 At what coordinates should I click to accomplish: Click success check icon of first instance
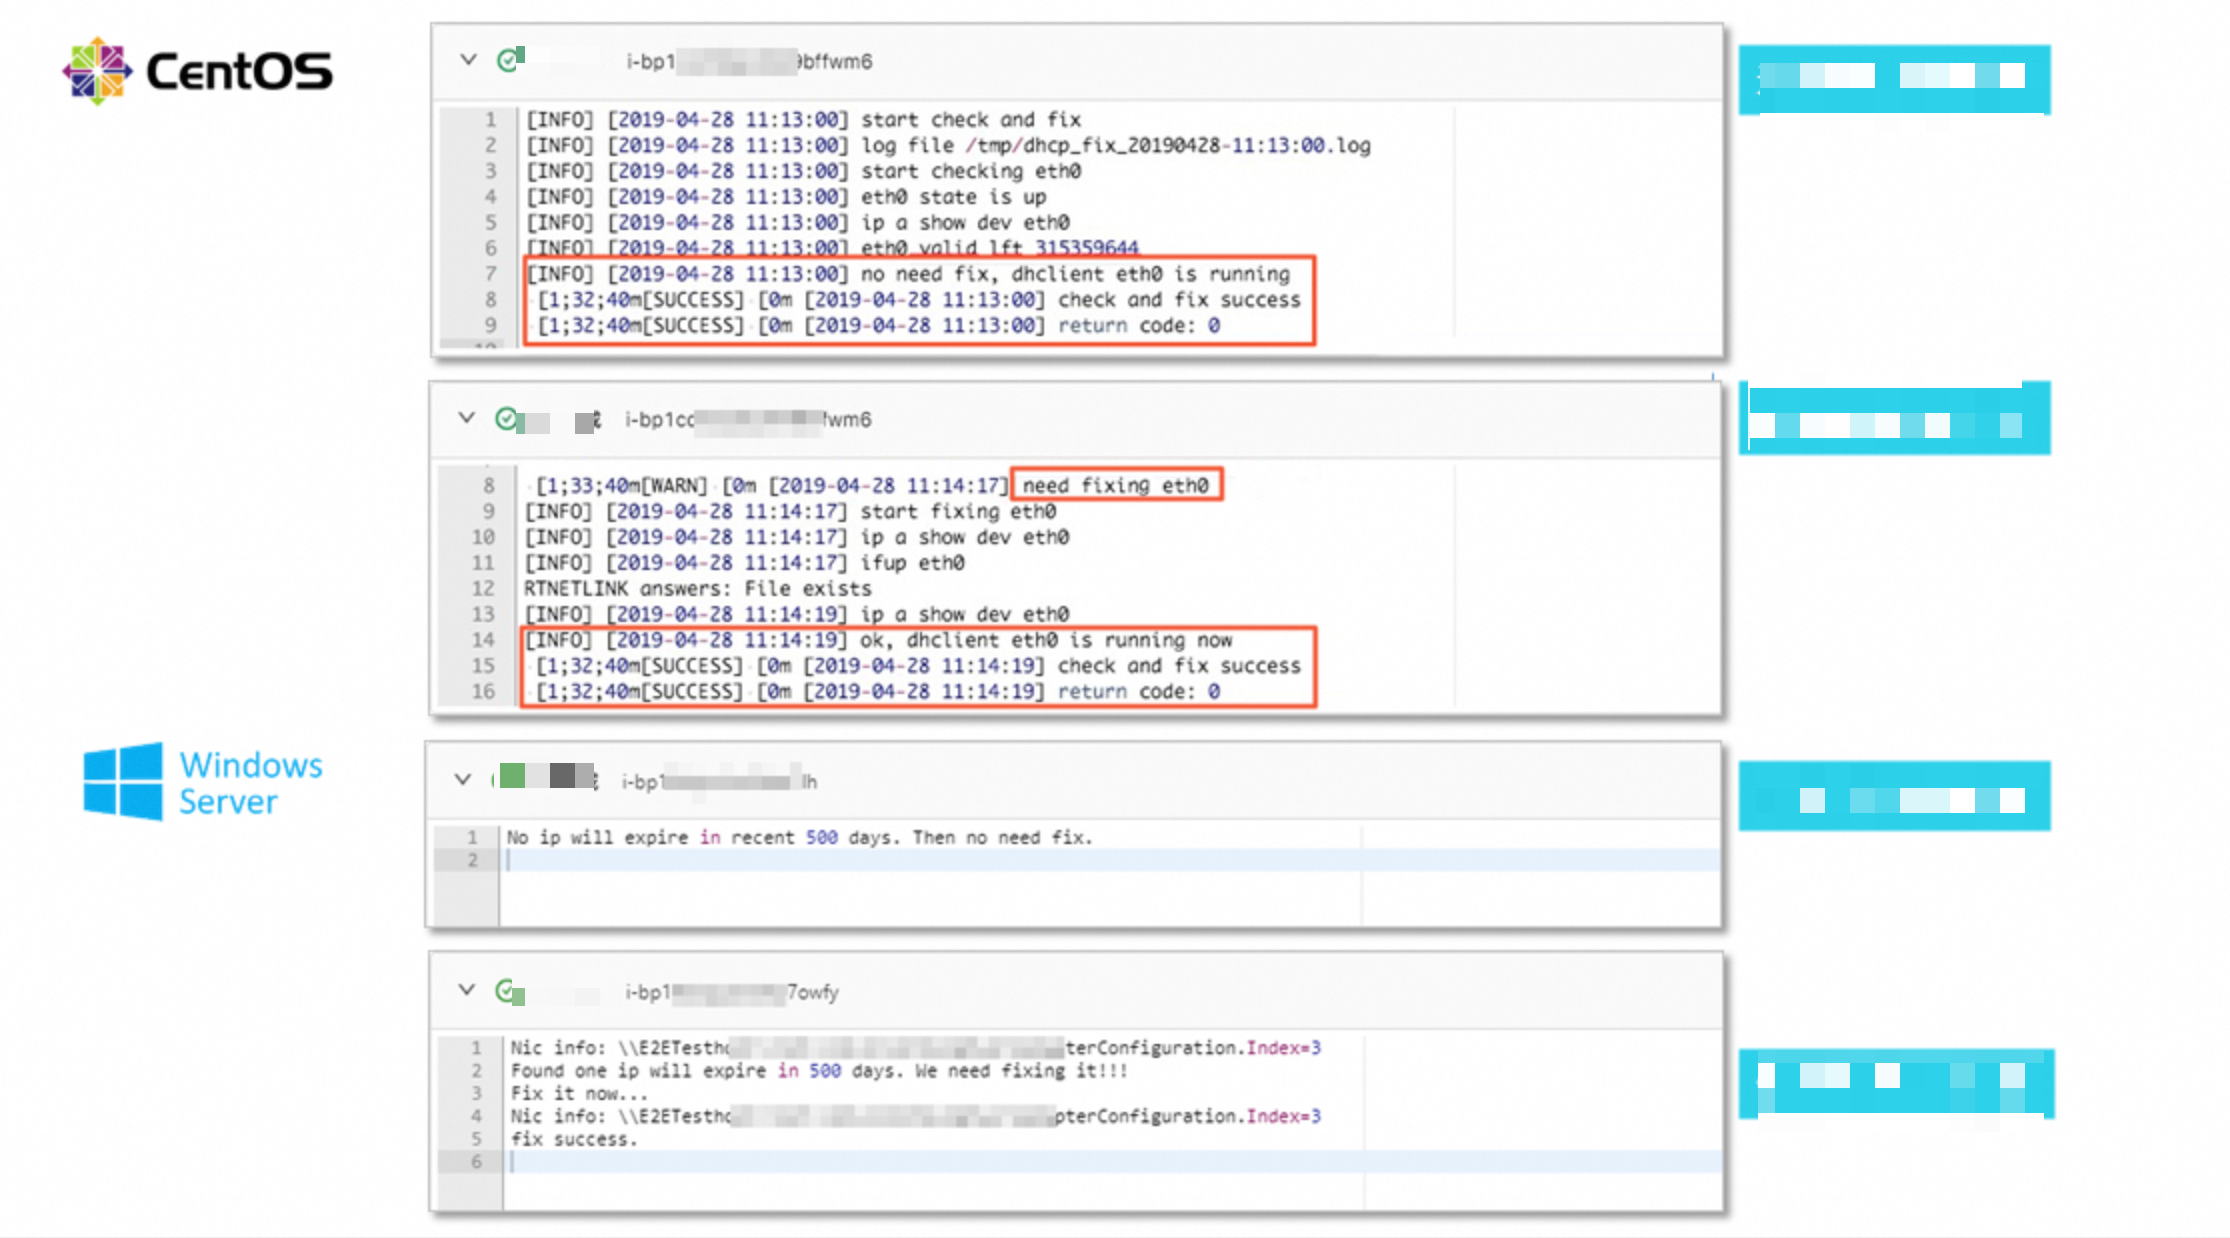[509, 61]
